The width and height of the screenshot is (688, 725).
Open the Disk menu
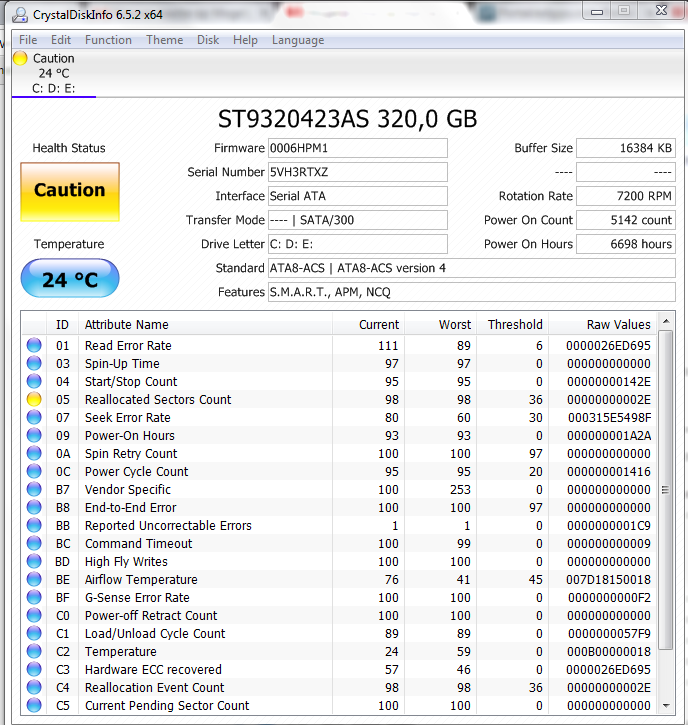pyautogui.click(x=208, y=40)
